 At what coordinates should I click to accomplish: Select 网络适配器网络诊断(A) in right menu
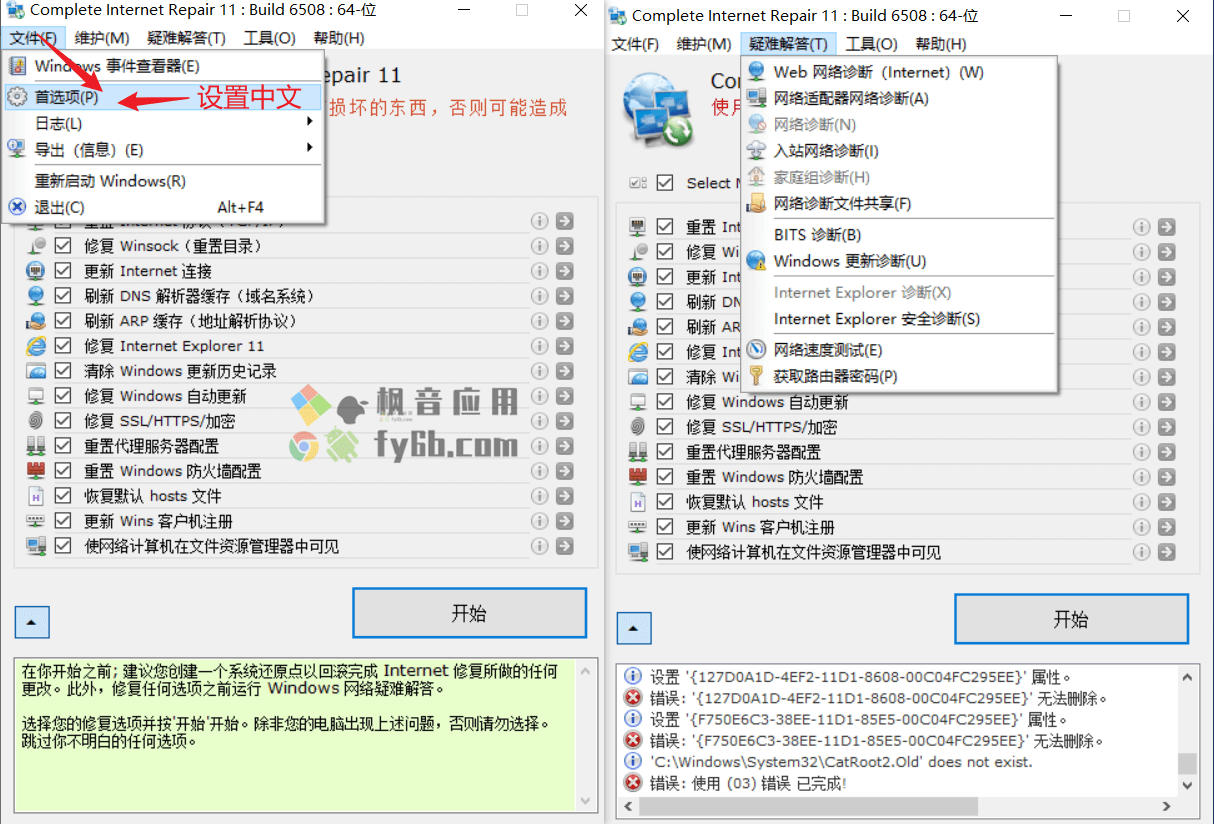point(899,98)
